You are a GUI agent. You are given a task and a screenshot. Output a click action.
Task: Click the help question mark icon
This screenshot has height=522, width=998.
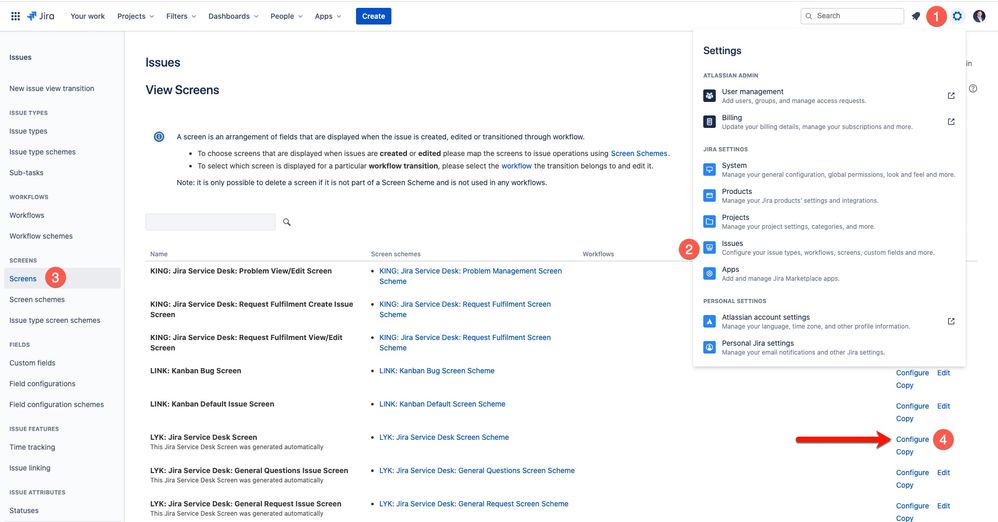pyautogui.click(x=973, y=88)
